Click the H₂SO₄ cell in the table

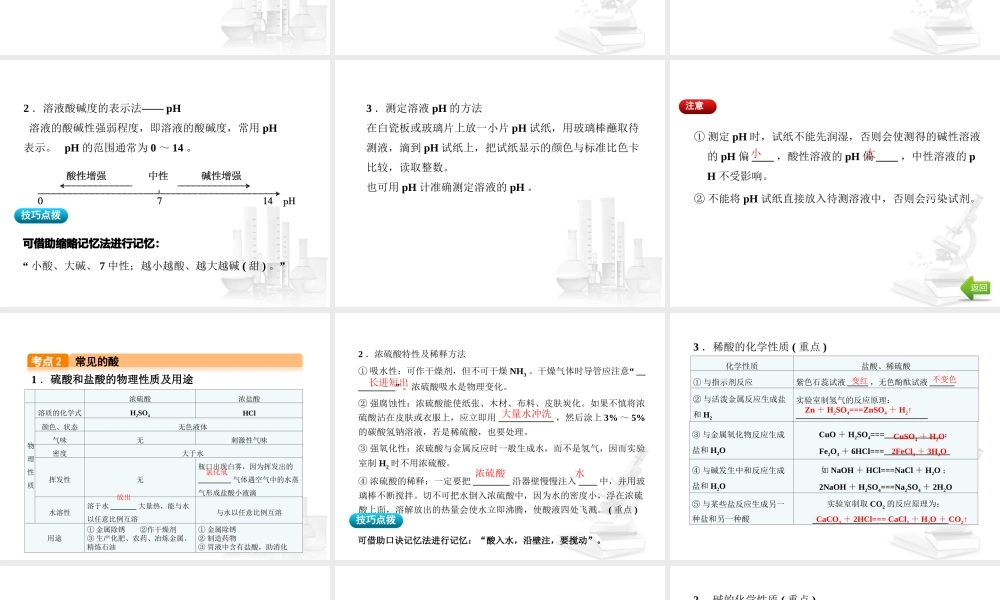pos(140,413)
